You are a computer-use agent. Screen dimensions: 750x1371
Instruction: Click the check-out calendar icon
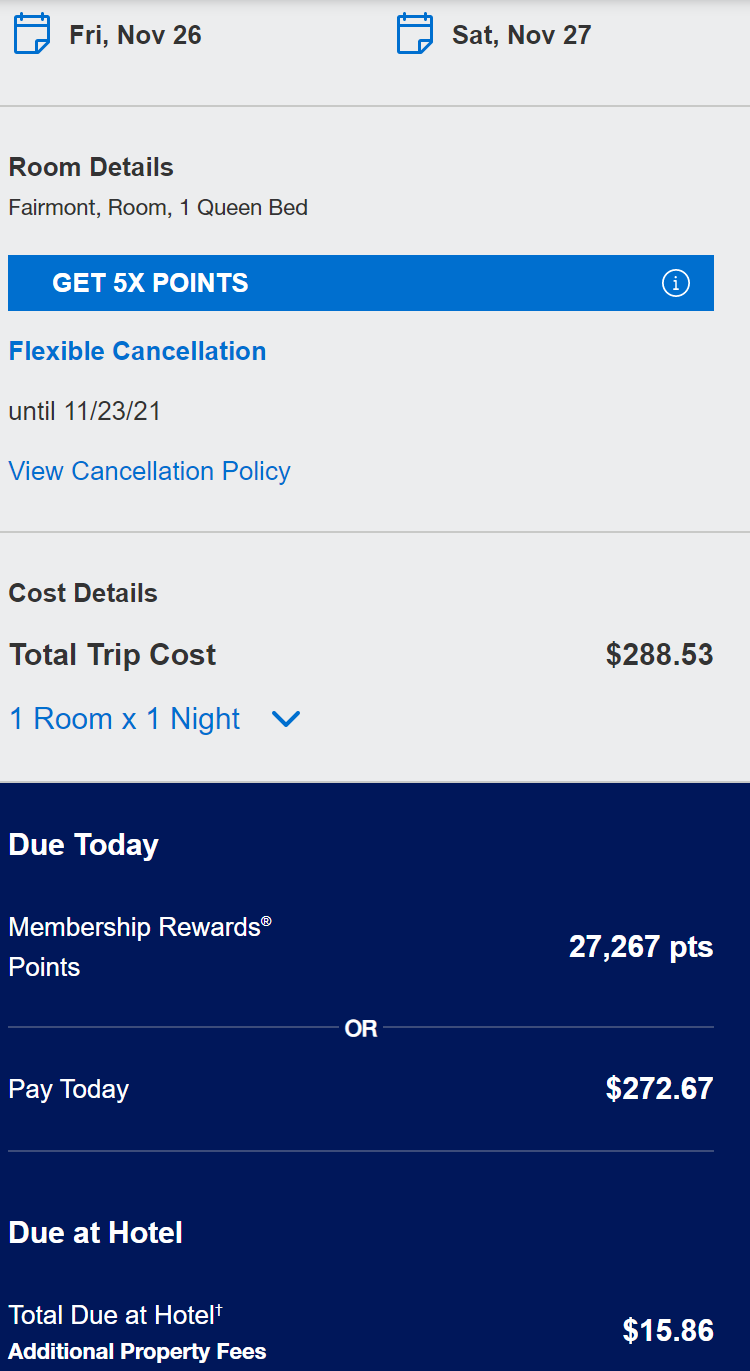pyautogui.click(x=415, y=34)
